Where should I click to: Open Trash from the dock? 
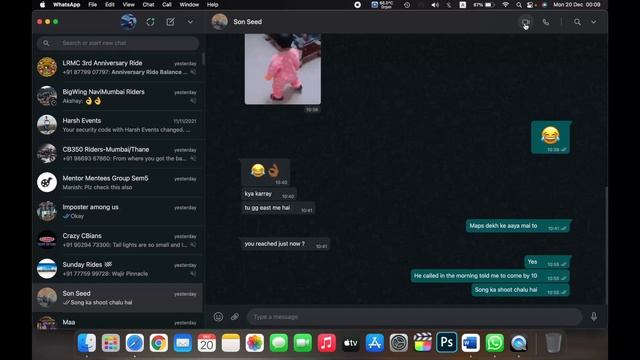point(553,343)
